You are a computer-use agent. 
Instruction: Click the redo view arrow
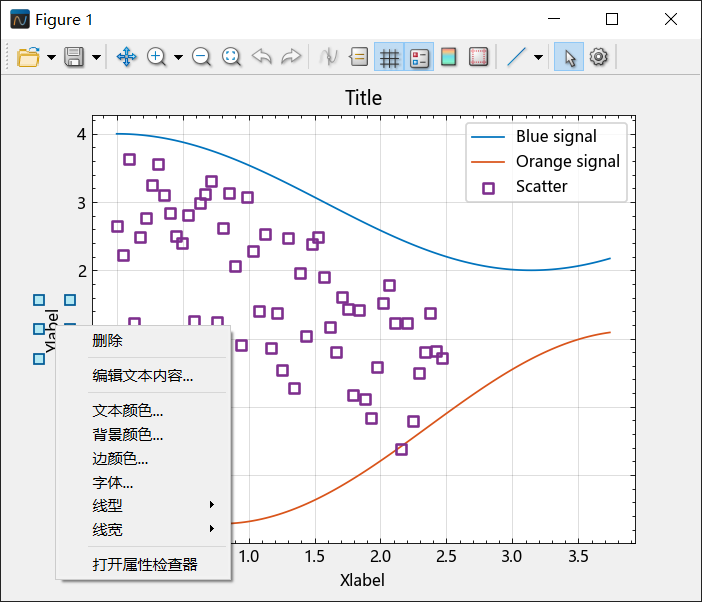(x=291, y=57)
